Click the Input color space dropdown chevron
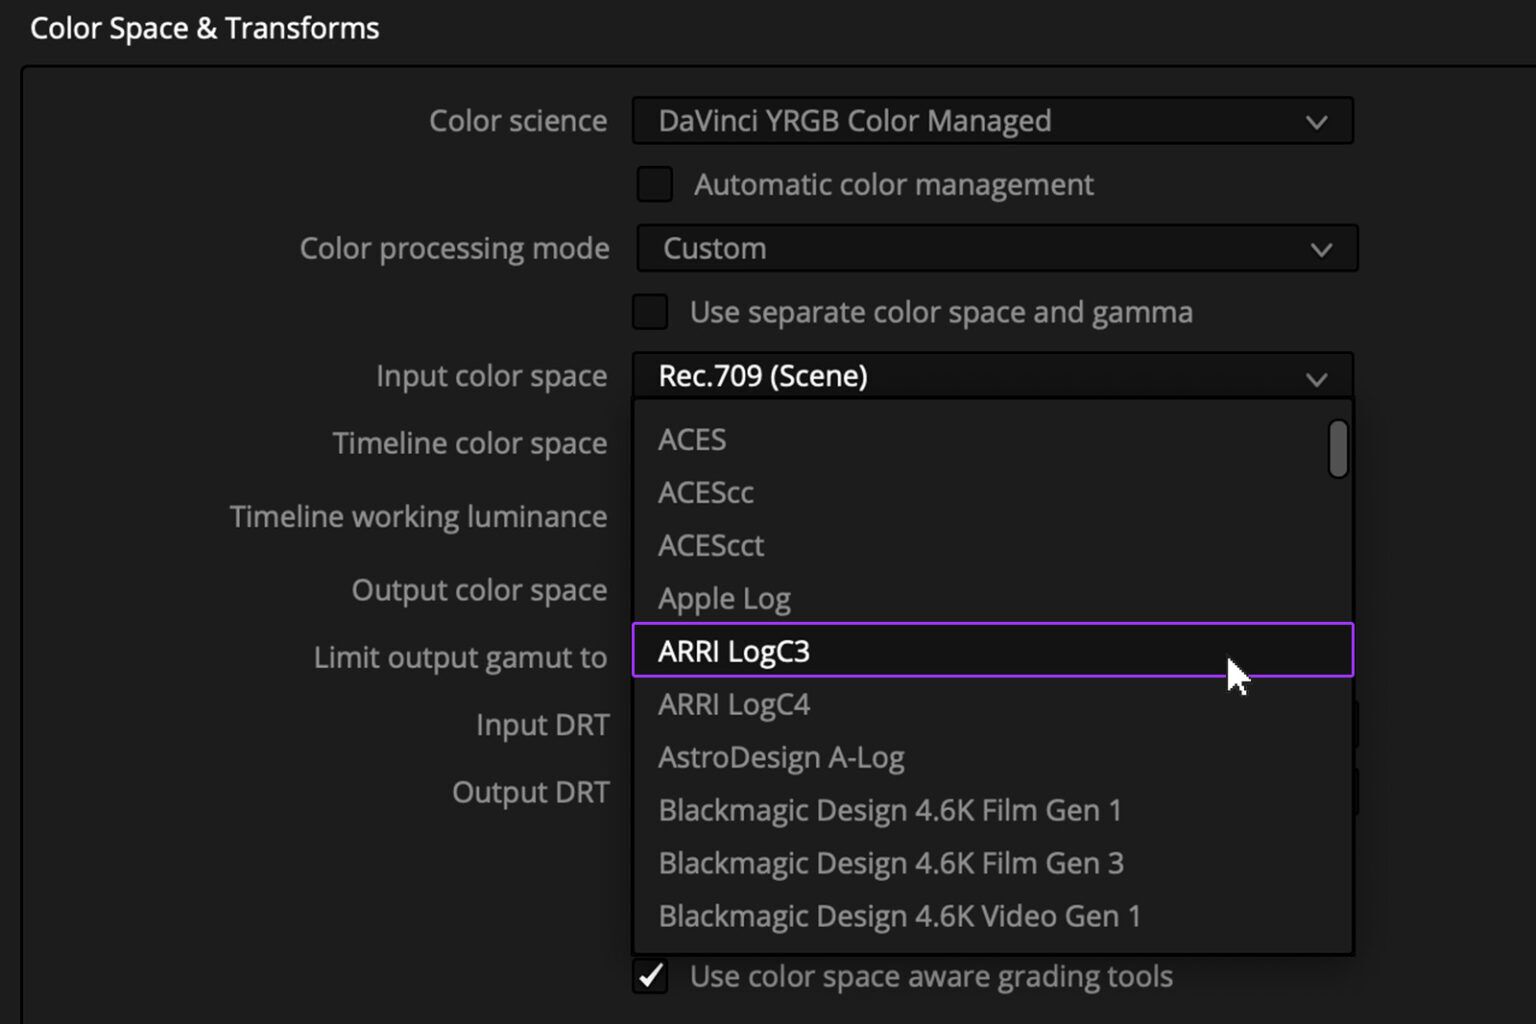1536x1024 pixels. (x=1317, y=377)
